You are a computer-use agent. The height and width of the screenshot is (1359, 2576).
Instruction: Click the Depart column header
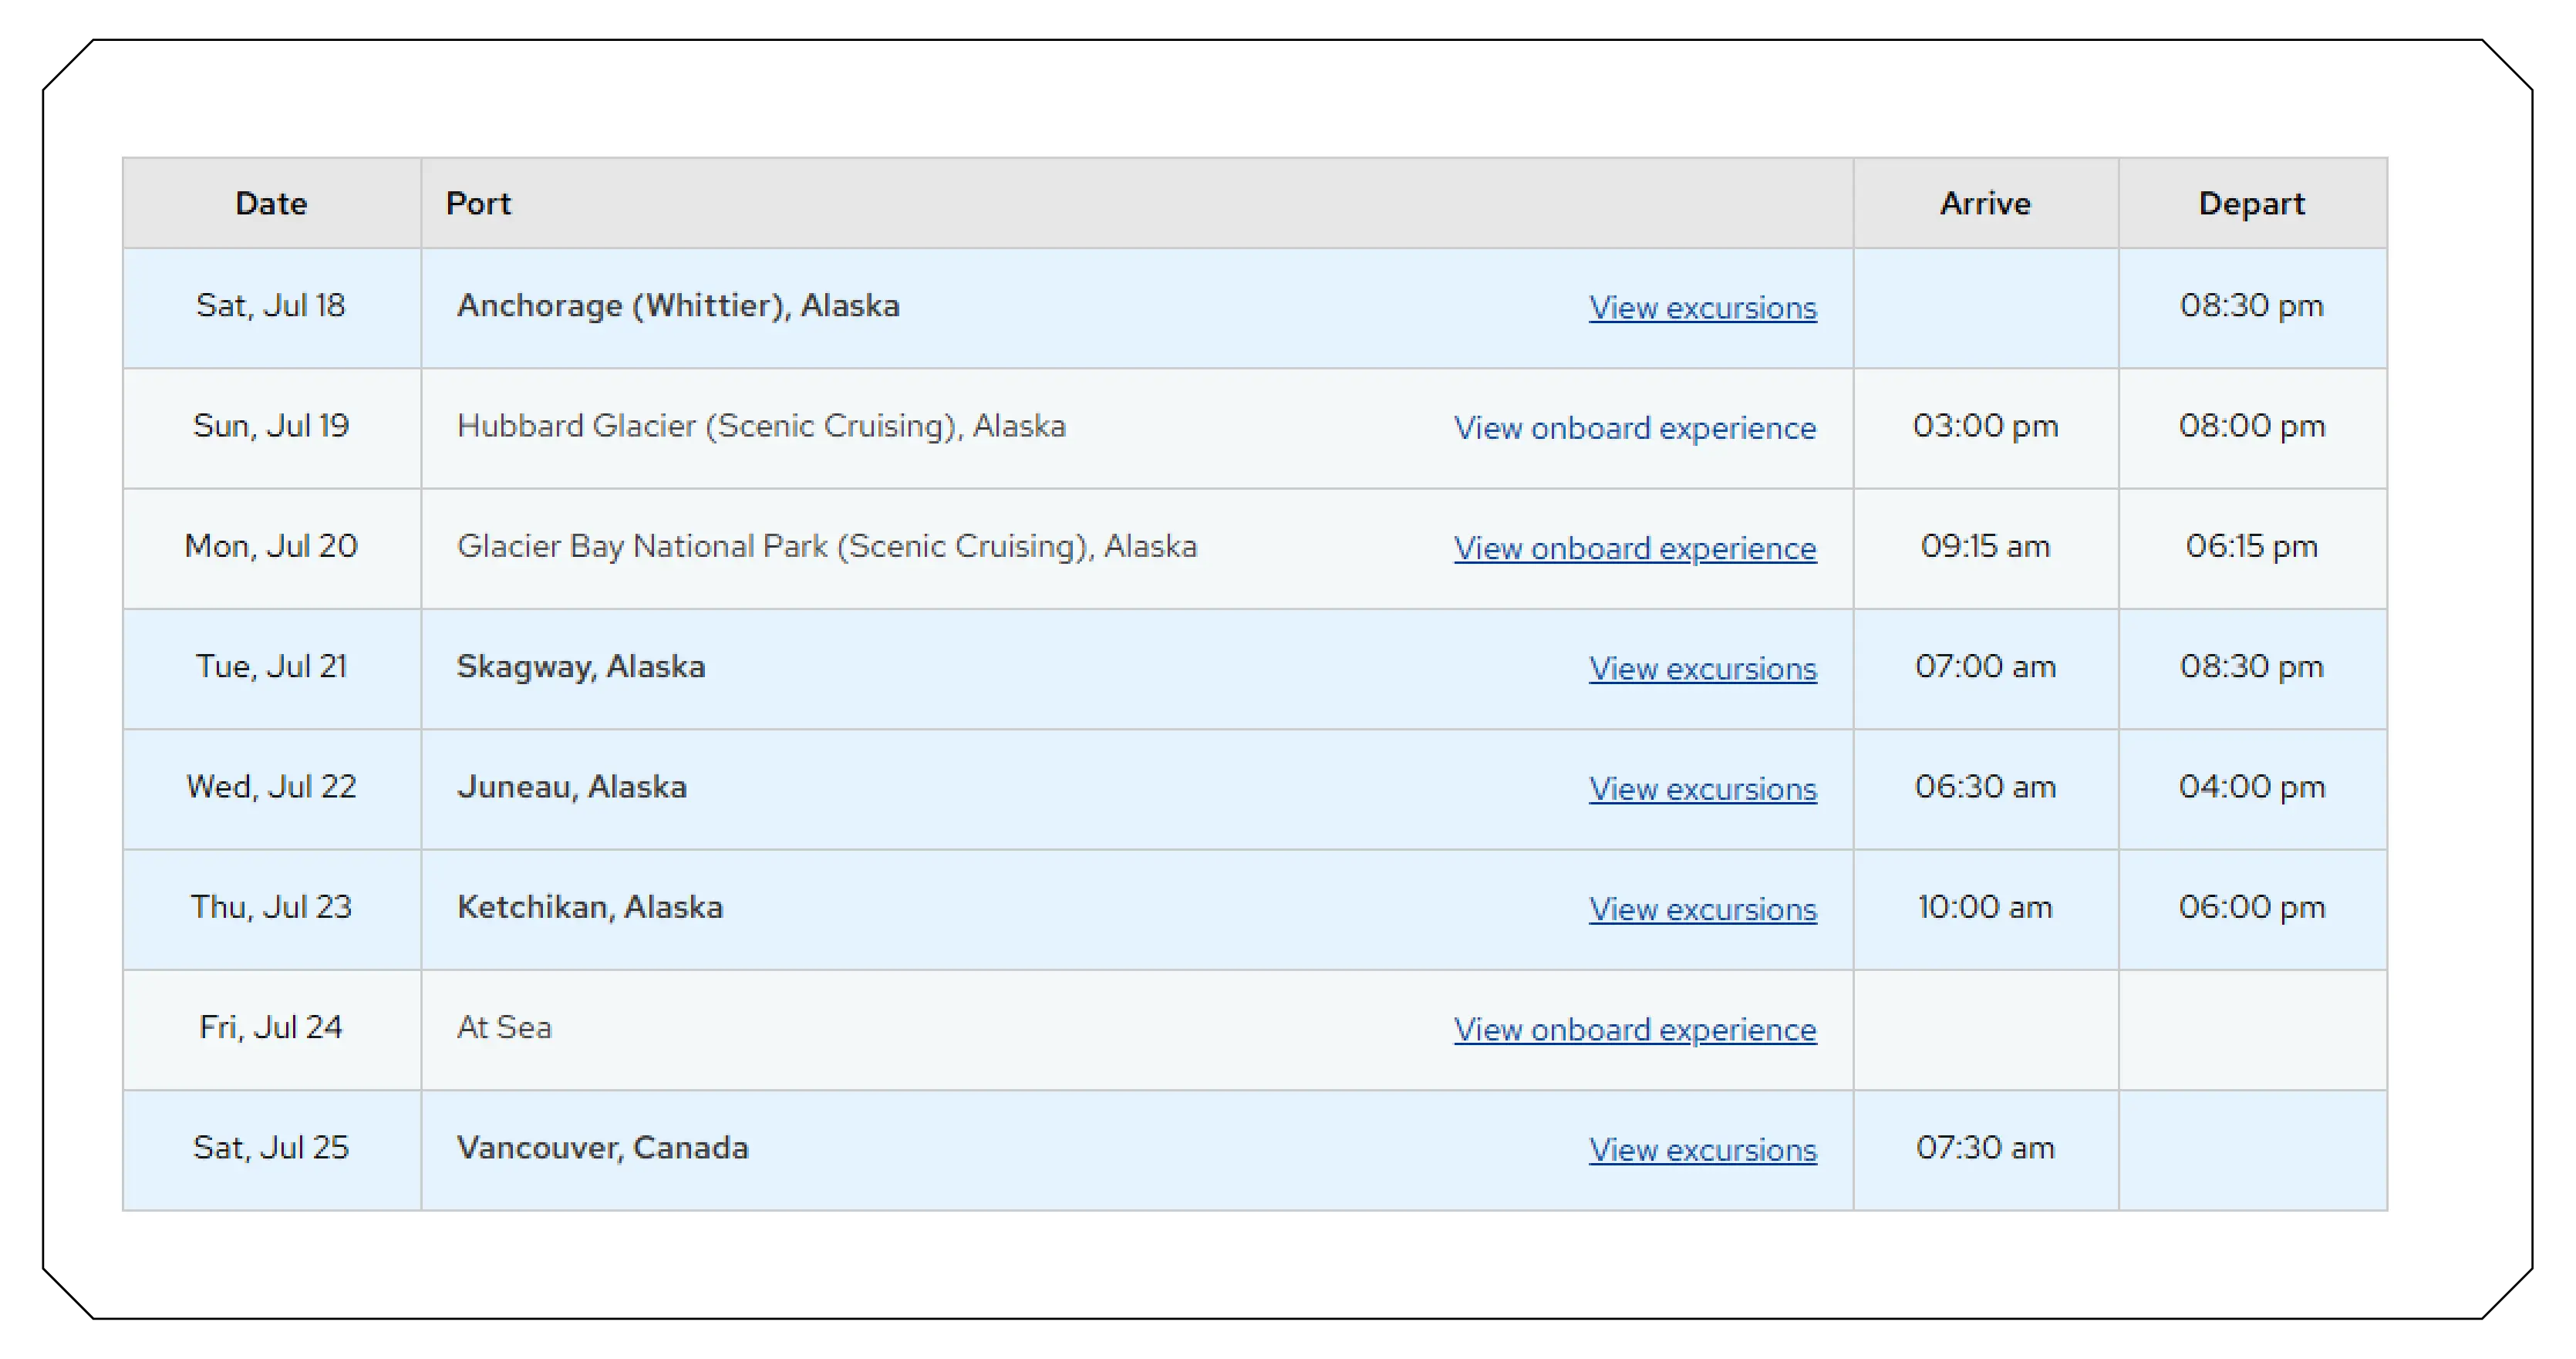click(x=2252, y=203)
